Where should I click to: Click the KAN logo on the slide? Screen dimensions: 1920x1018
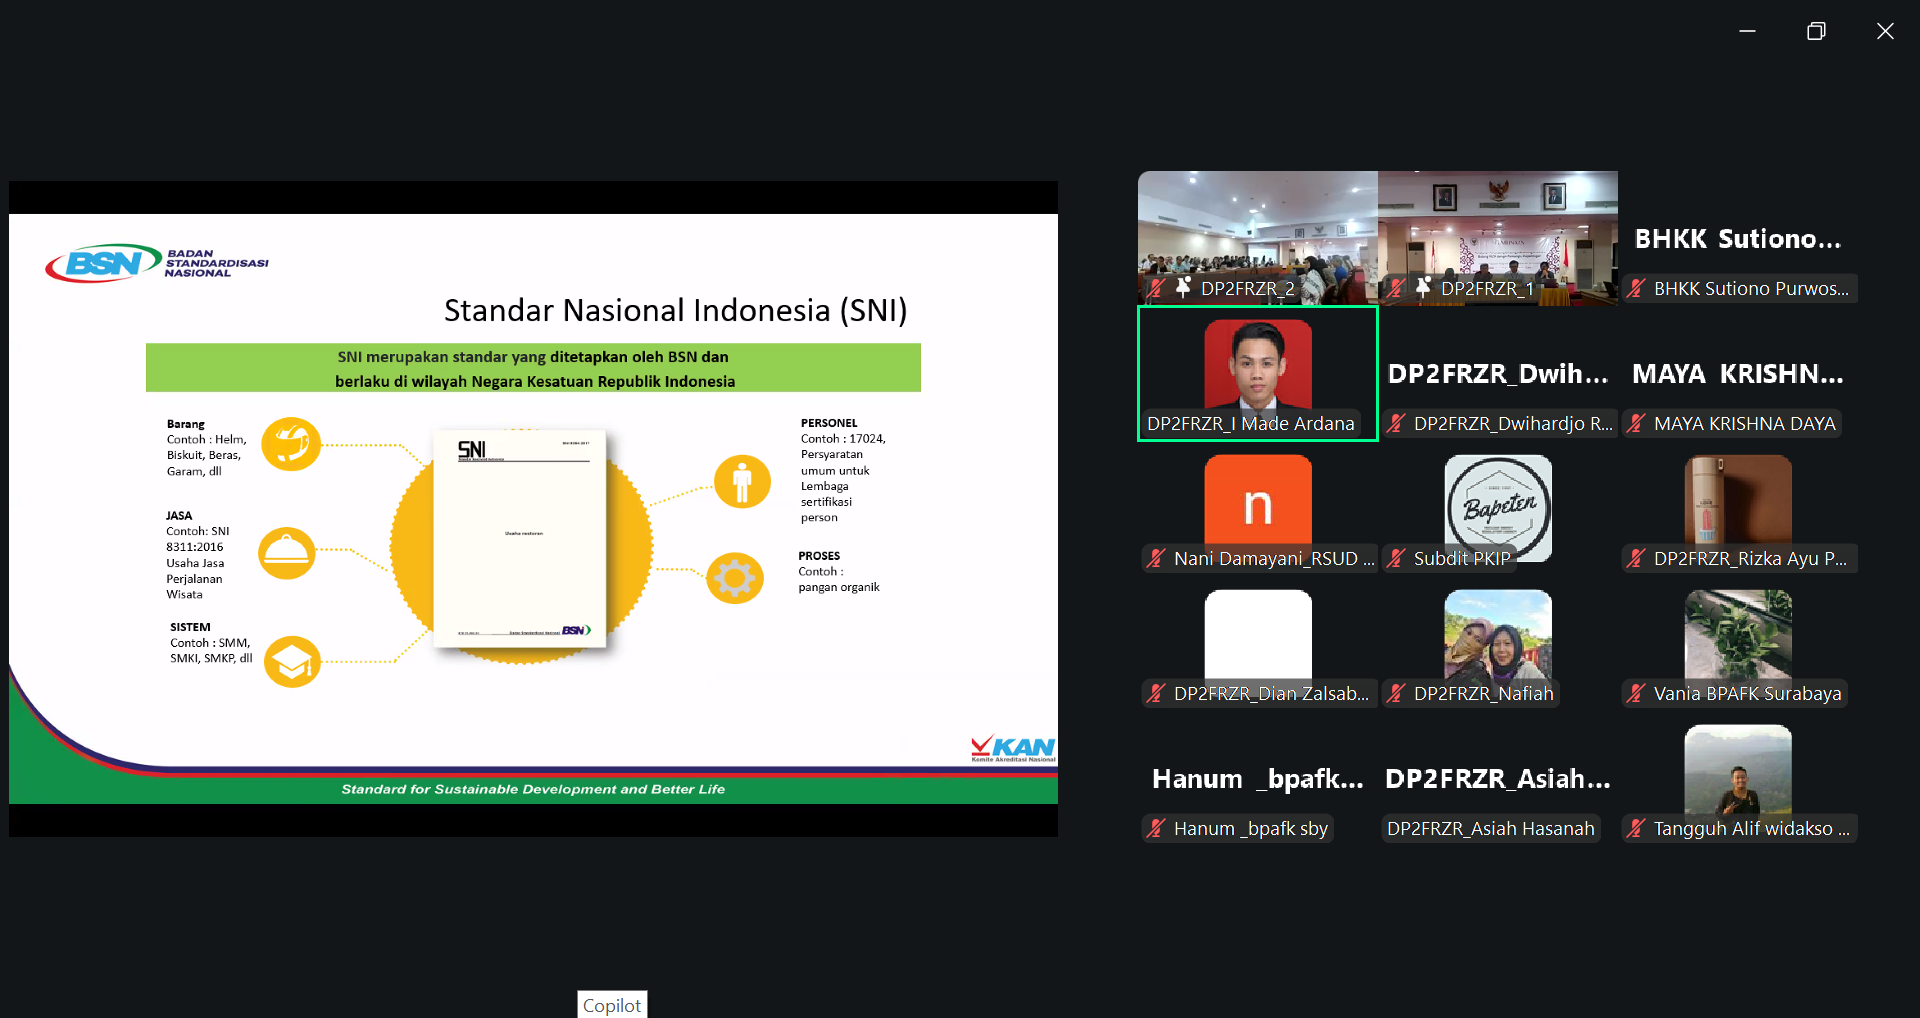tap(1013, 748)
